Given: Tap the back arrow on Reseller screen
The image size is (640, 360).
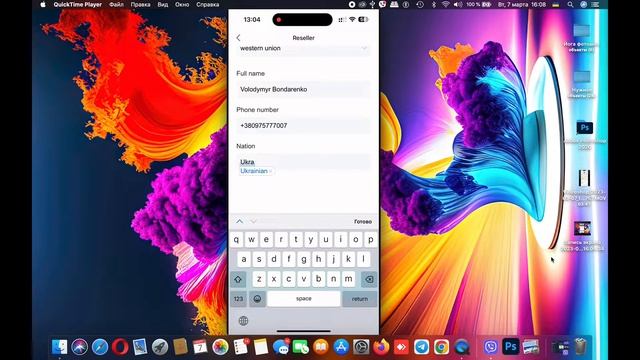Looking at the screenshot, I should [x=238, y=38].
